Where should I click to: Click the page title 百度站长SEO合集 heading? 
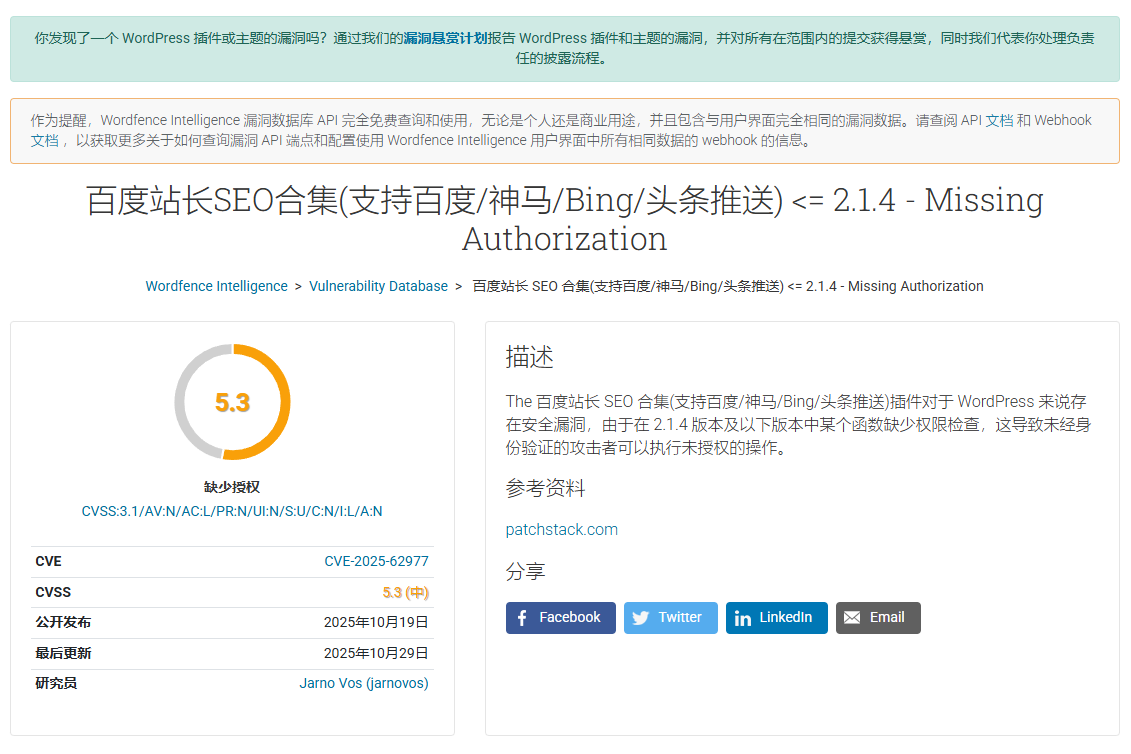[565, 219]
